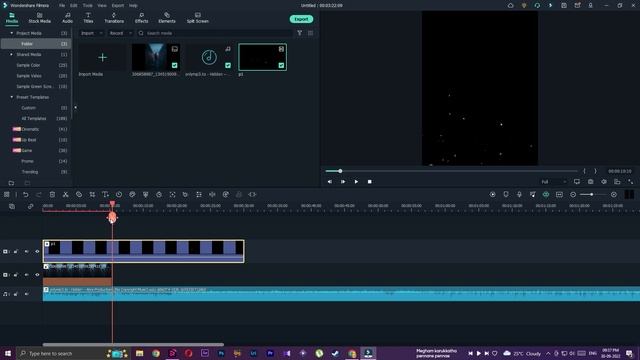Click the timeline horizontal scrollbar
This screenshot has width=640, height=360.
click(133, 344)
